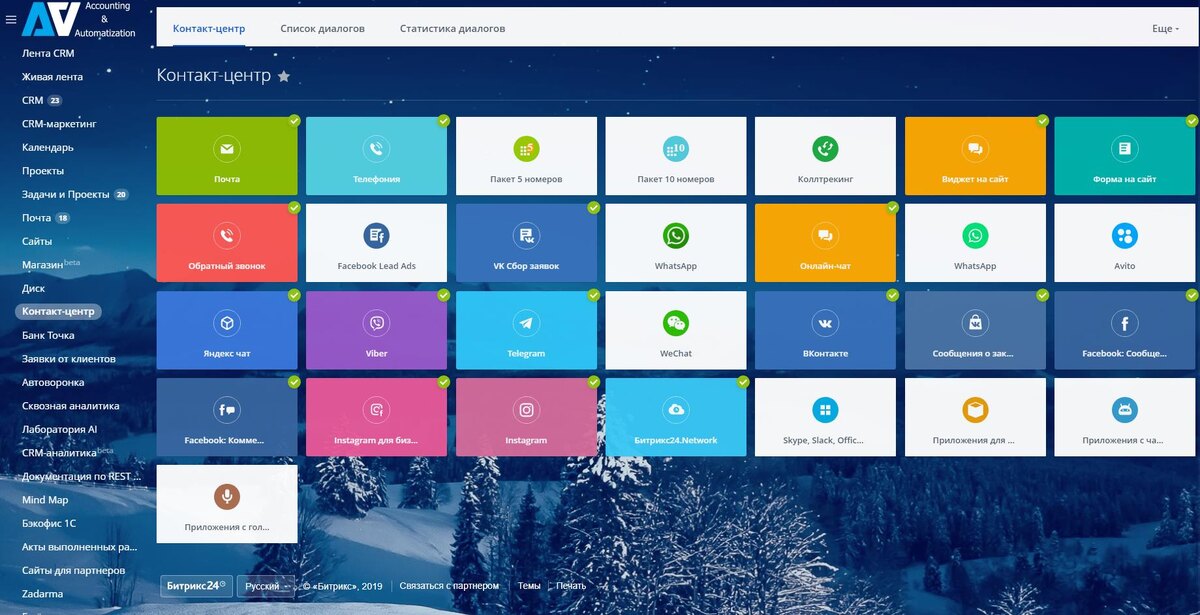Viewport: 1200px width, 615px height.
Task: Open Магазин beta in sidebar
Action: (x=51, y=264)
